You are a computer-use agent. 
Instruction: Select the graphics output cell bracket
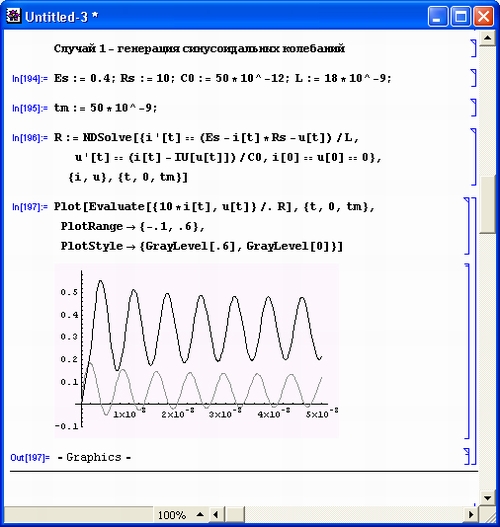pyautogui.click(x=467, y=351)
